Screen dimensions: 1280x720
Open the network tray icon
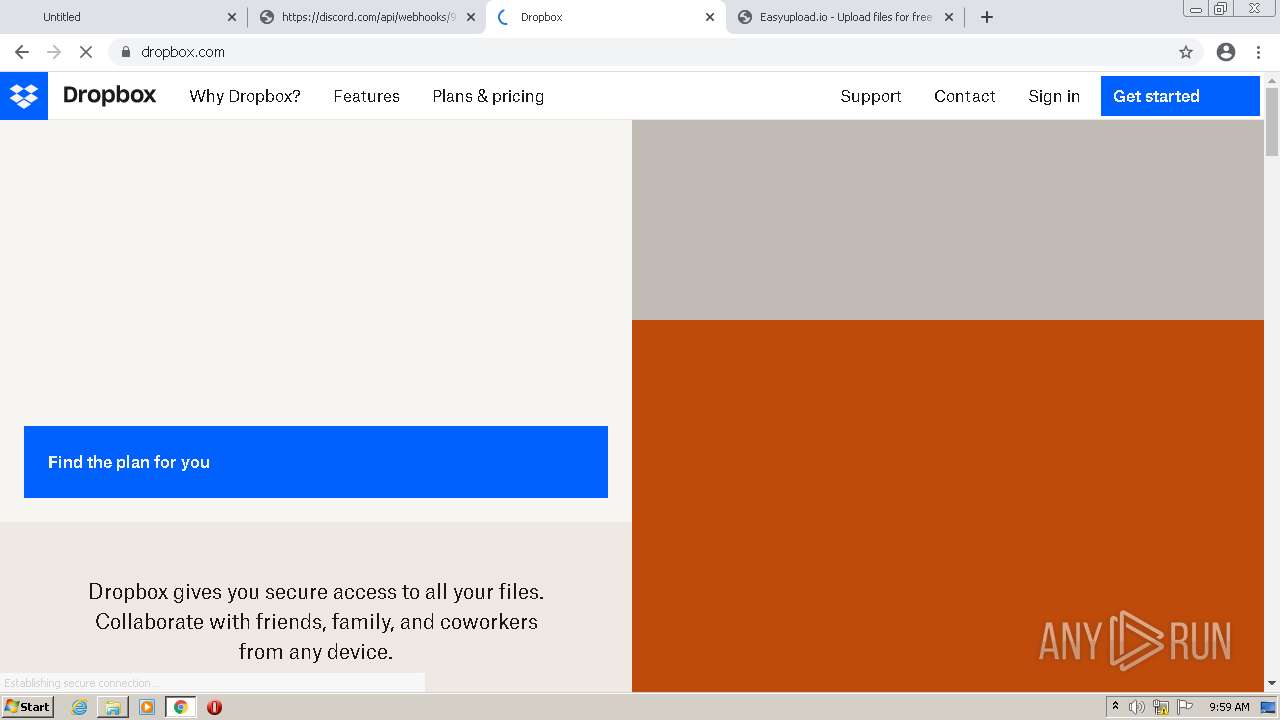point(1161,707)
